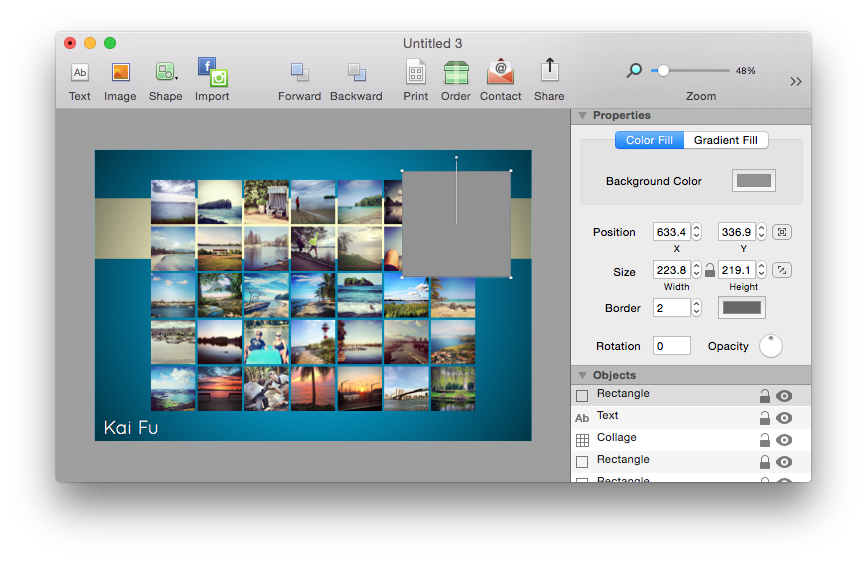This screenshot has height=562, width=867.
Task: Click the Print toolbar icon
Action: [416, 73]
